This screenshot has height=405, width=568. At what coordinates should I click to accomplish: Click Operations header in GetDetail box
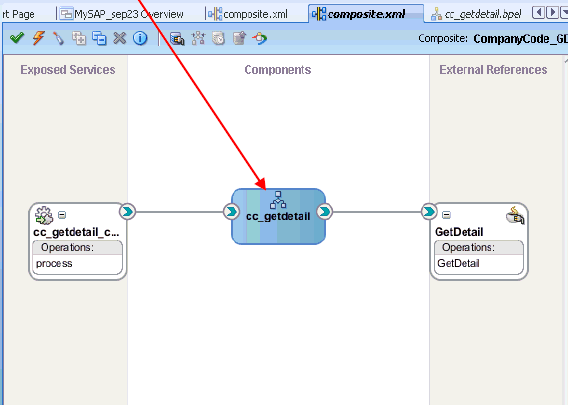pyautogui.click(x=479, y=247)
